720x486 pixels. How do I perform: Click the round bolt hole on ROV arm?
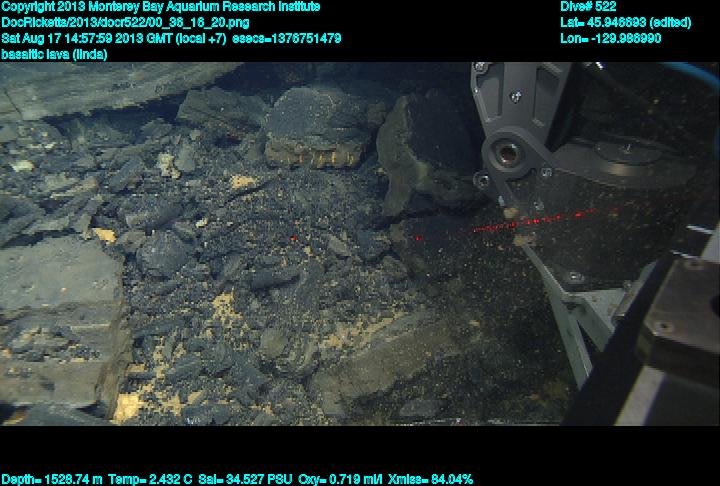point(503,154)
